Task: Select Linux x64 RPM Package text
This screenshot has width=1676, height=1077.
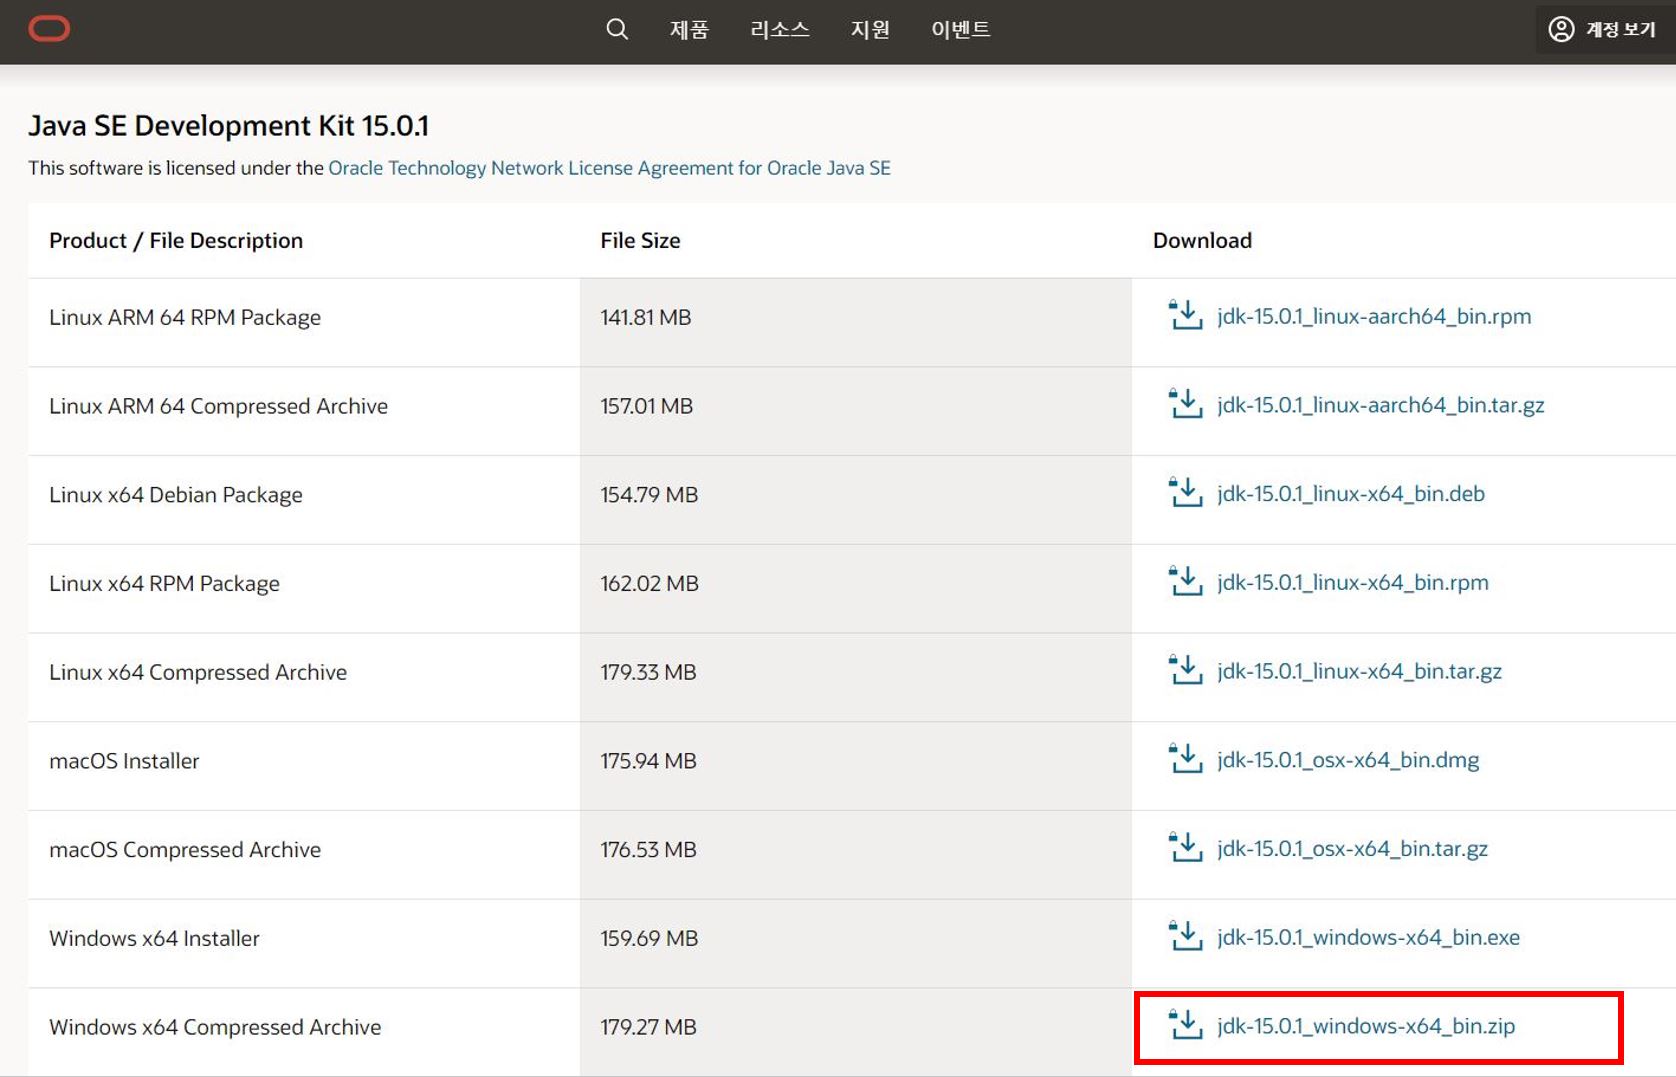Action: point(164,583)
